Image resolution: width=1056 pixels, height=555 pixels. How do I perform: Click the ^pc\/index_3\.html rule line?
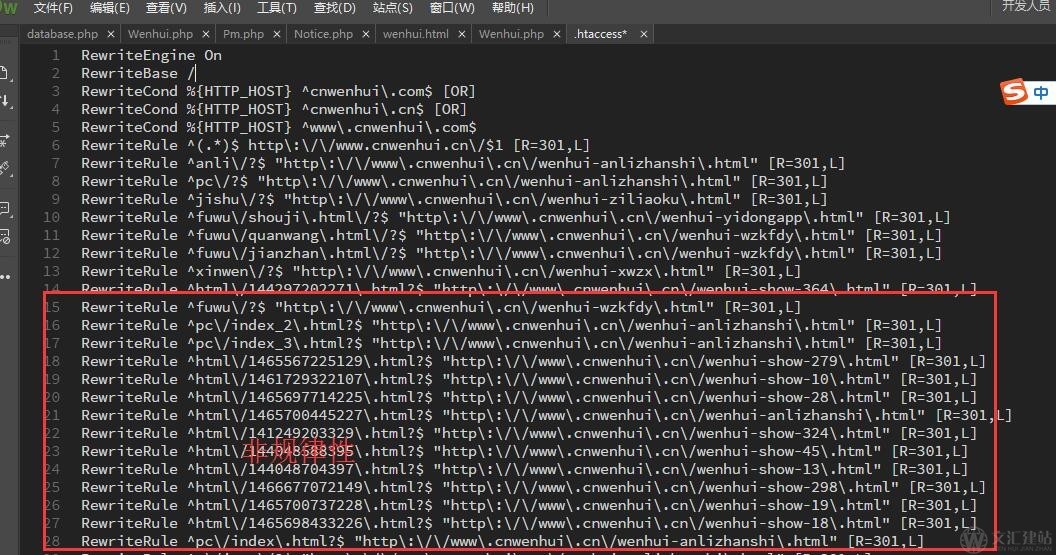click(511, 344)
